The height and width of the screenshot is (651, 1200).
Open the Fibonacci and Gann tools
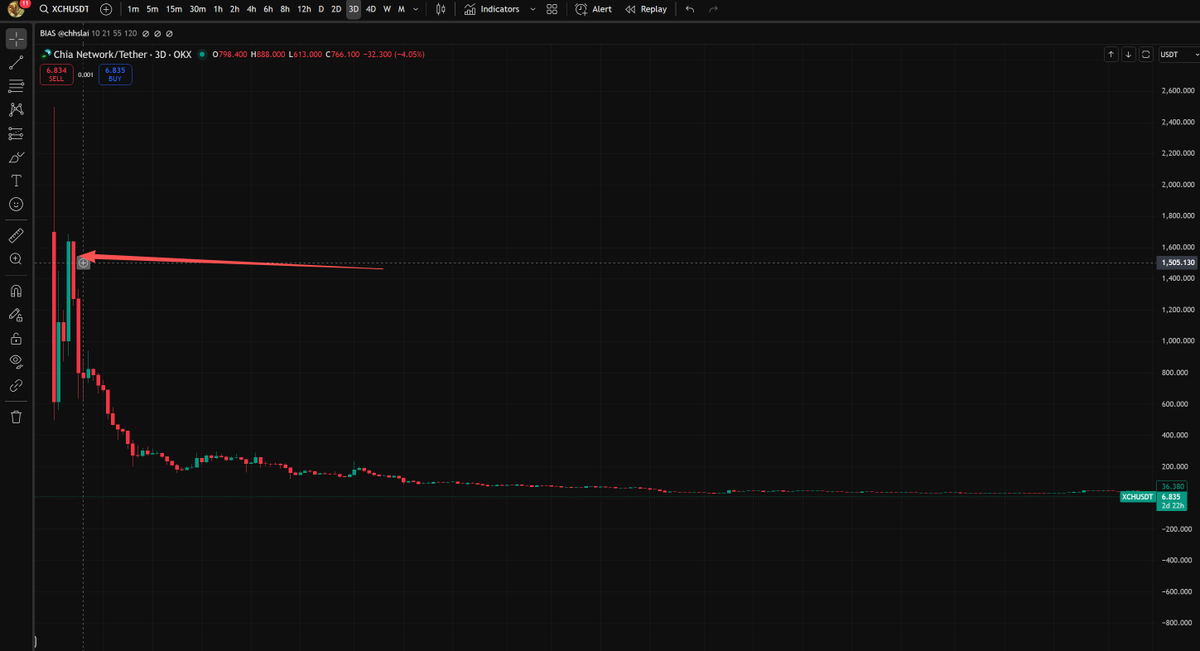coord(16,86)
